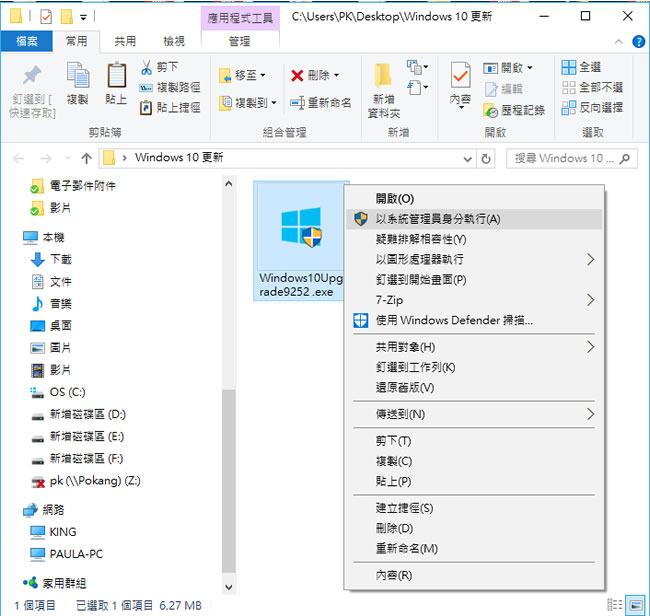
Task: Switch to the Home (常用) tab
Action: pyautogui.click(x=76, y=41)
